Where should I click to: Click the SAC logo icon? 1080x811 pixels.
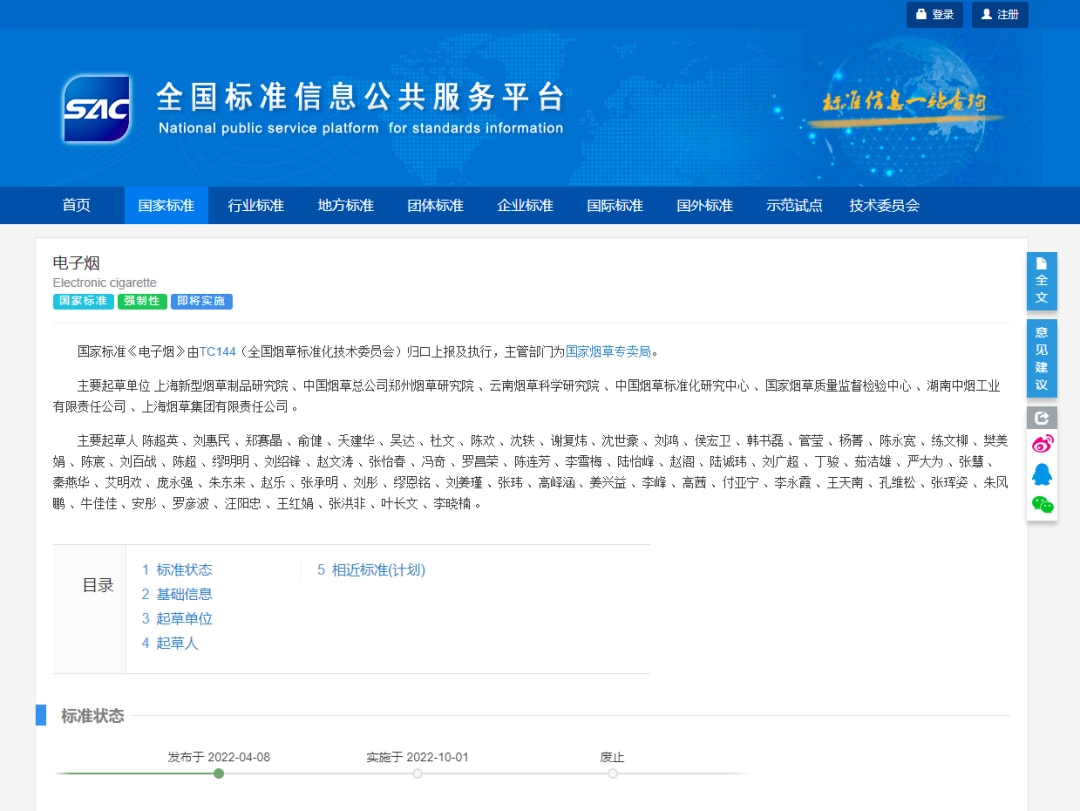[x=97, y=109]
